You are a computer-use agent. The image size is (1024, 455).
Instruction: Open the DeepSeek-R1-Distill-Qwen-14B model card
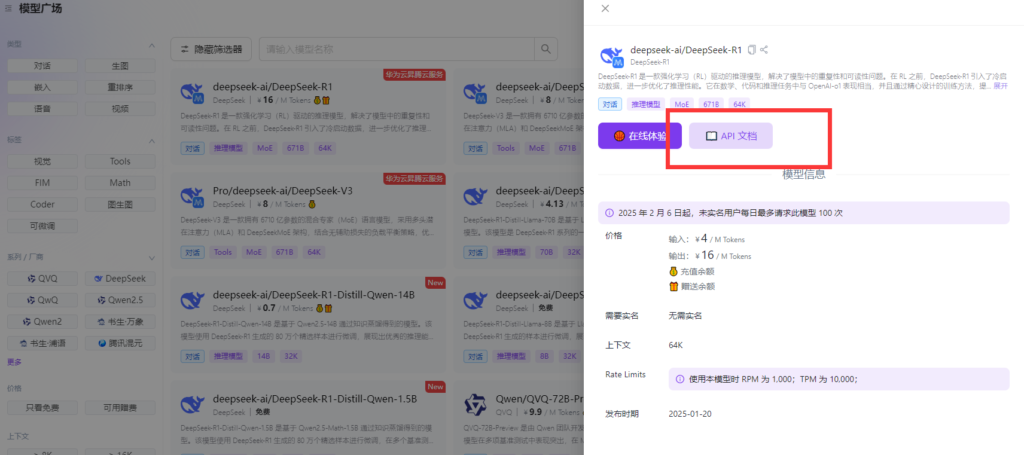click(309, 322)
